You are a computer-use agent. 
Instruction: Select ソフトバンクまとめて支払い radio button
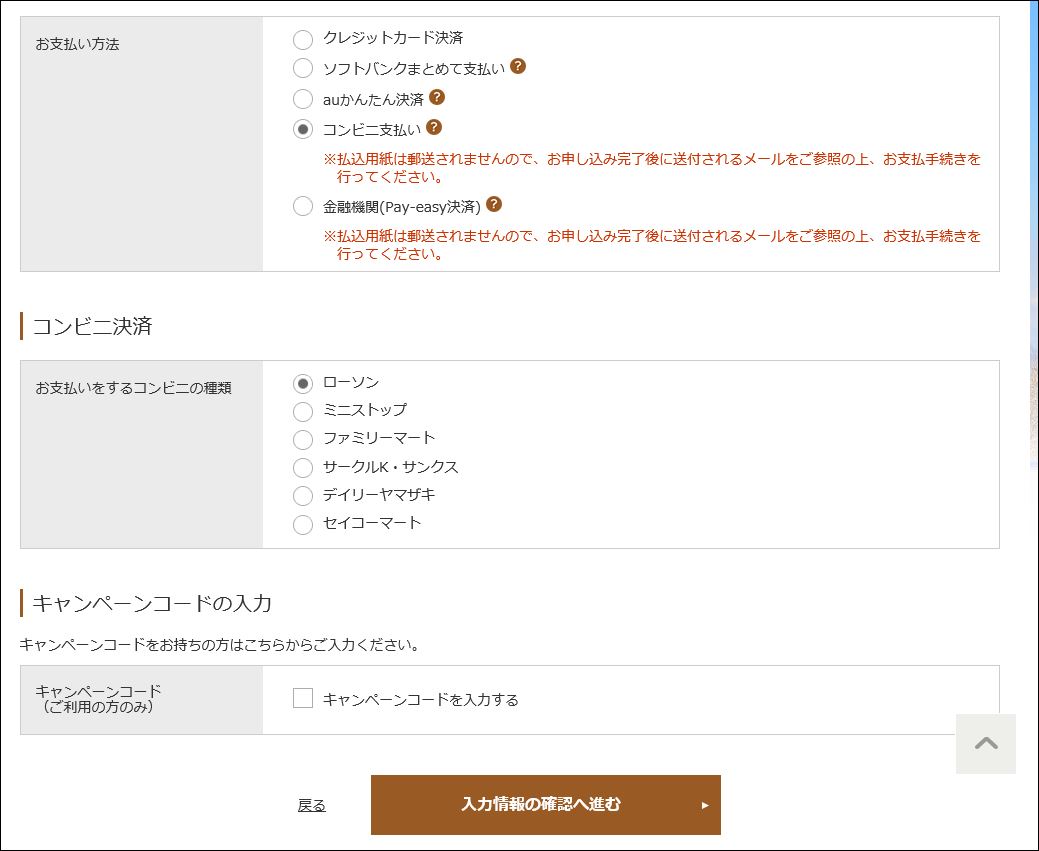click(303, 68)
